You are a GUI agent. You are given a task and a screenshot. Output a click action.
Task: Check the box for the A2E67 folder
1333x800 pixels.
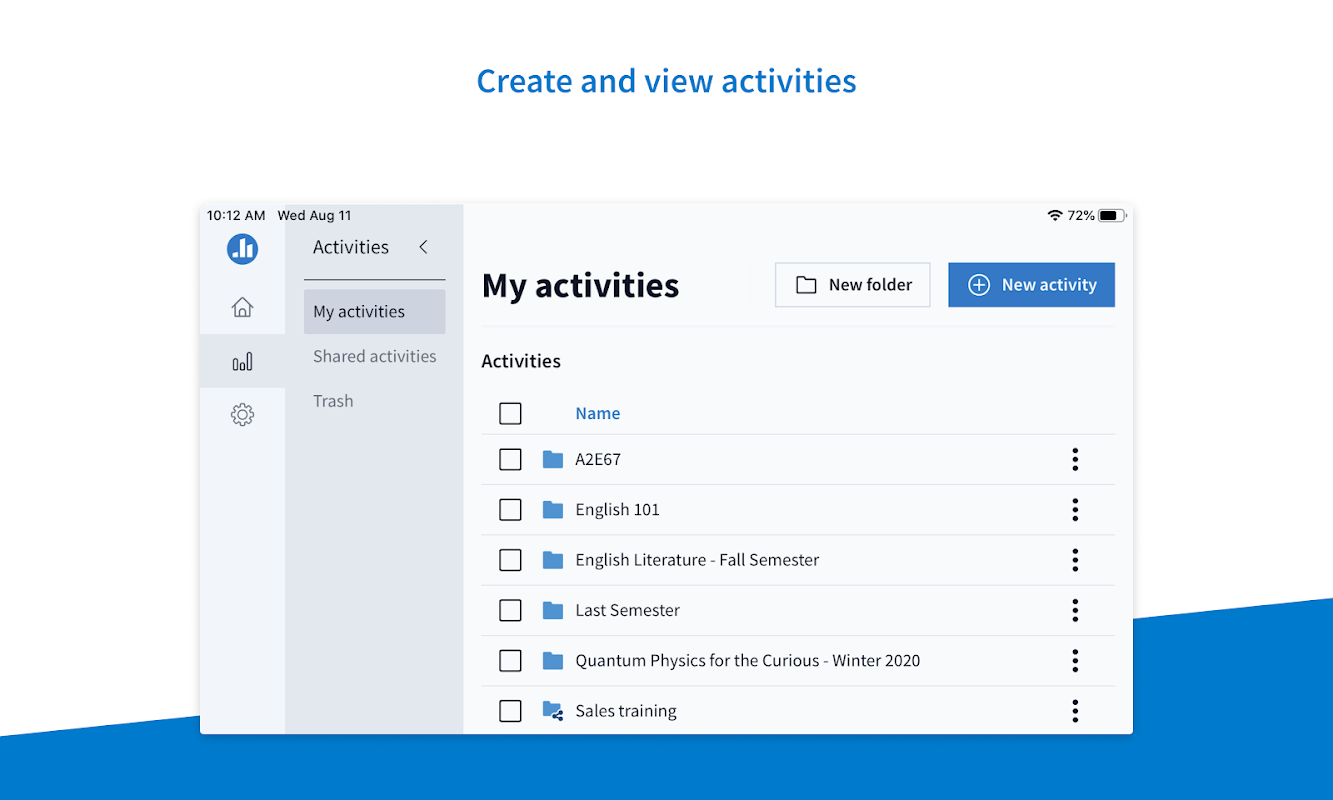(x=510, y=459)
